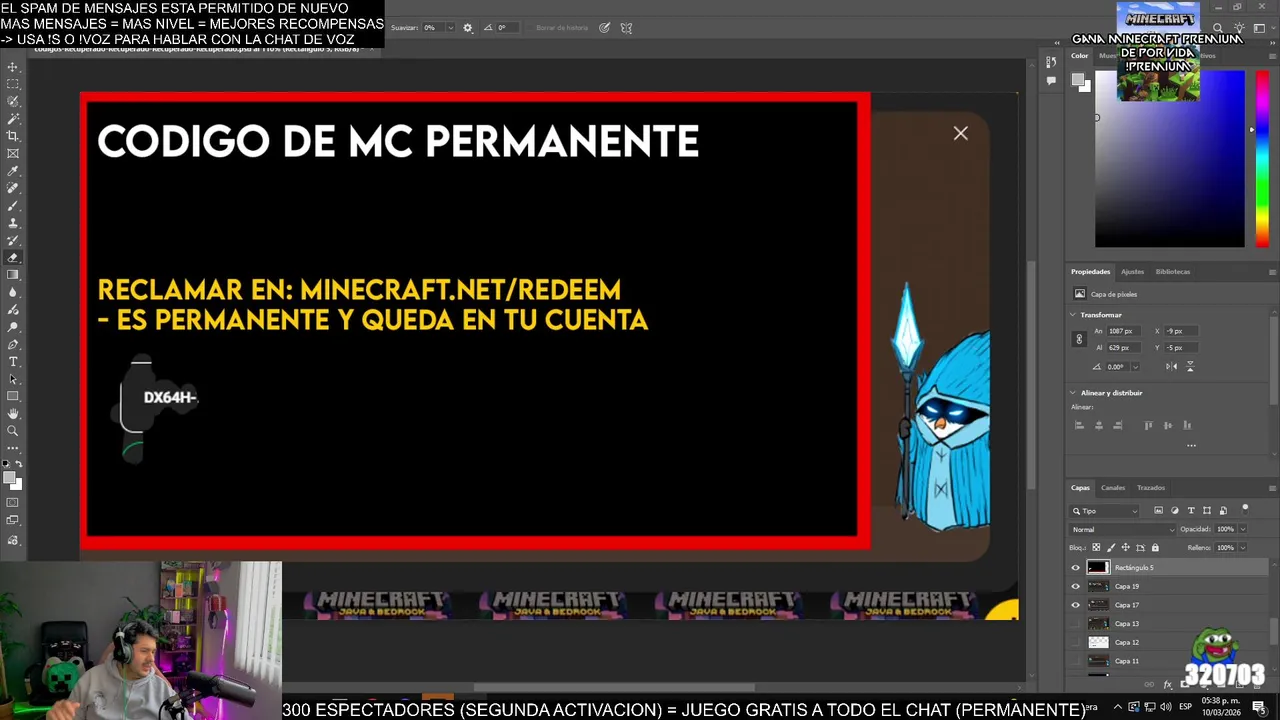Screen dimensions: 1280x720
Task: Align horizontal centers in the Alinear section
Action: pos(1099,425)
